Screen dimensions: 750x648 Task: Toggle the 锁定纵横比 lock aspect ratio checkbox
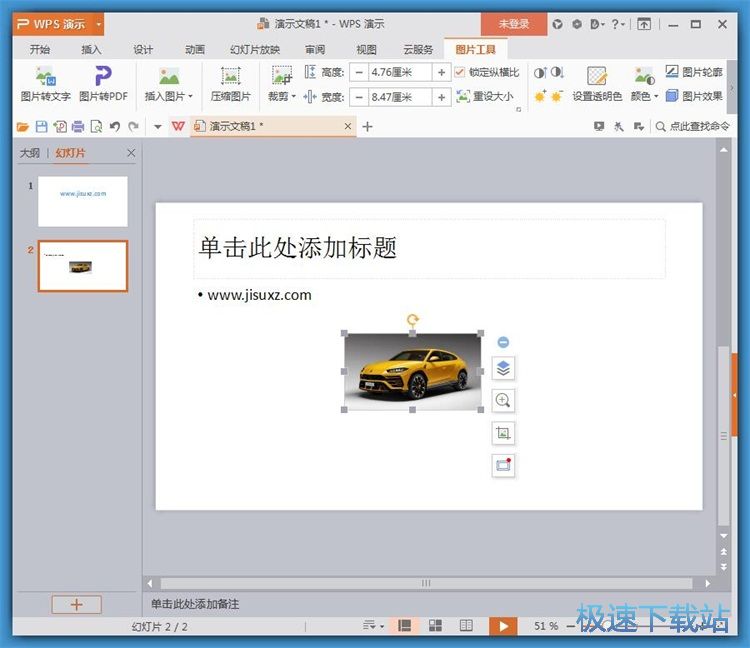460,72
